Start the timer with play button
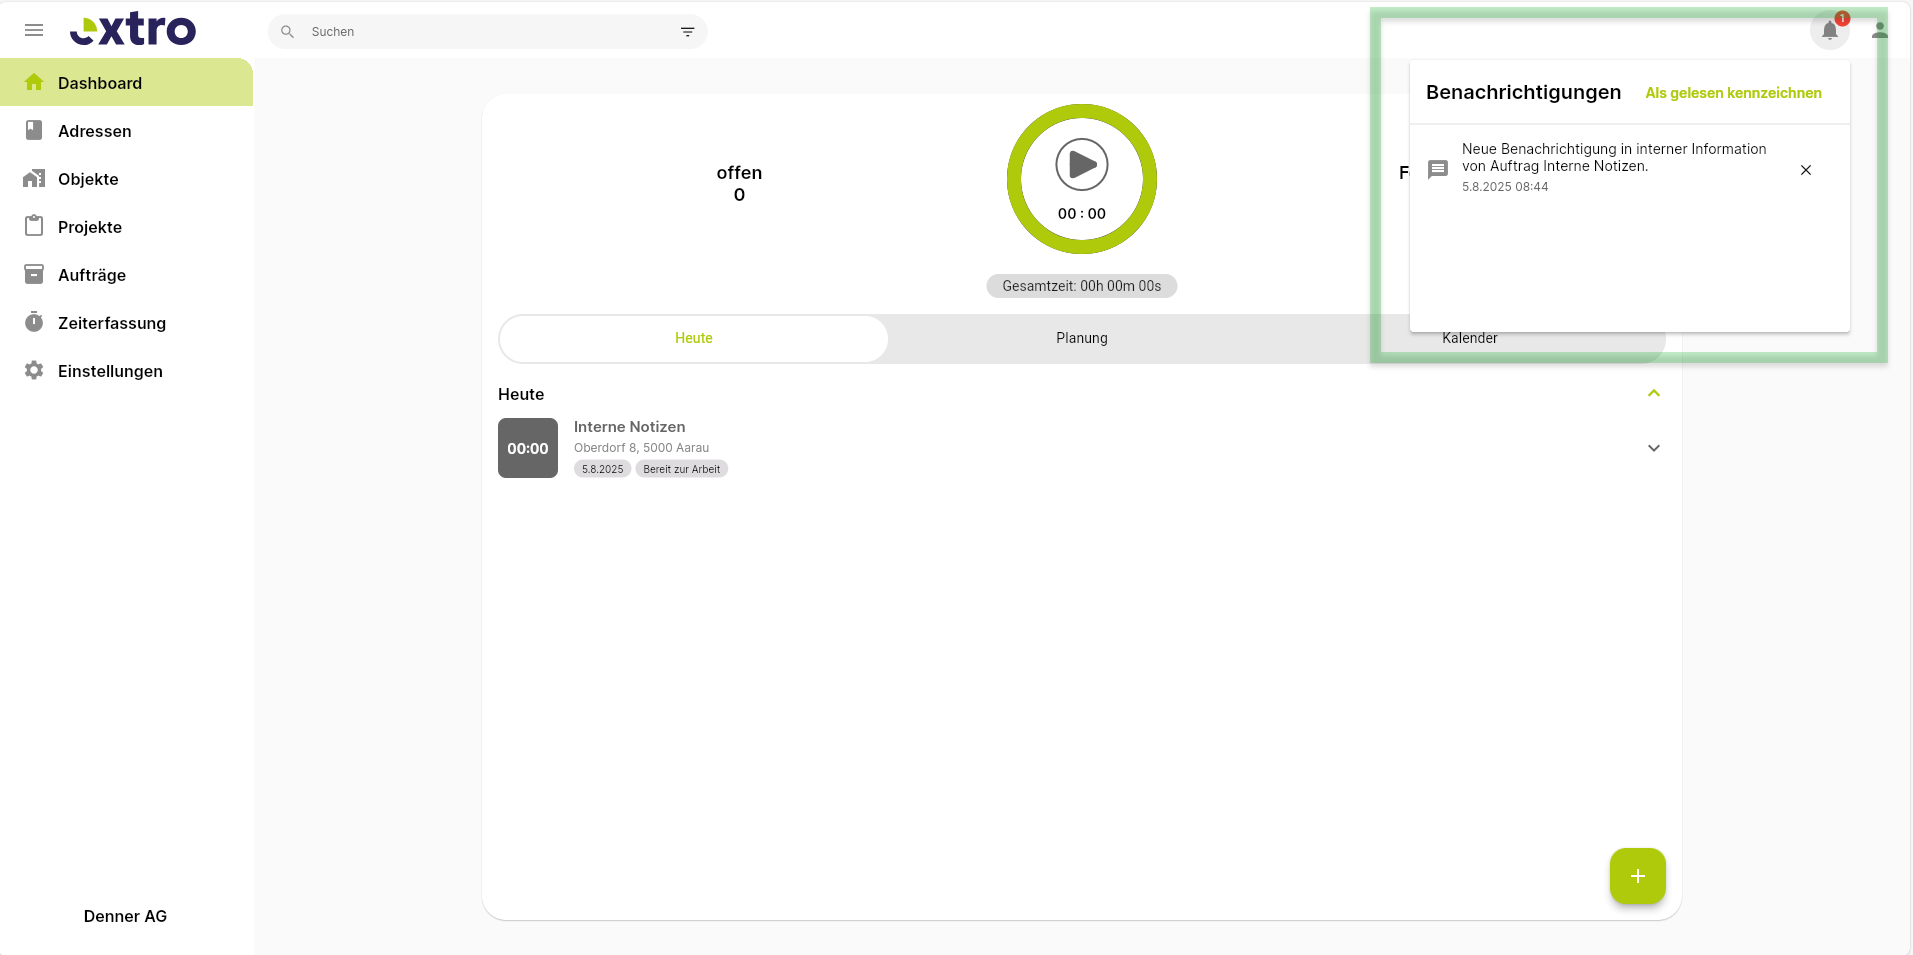This screenshot has width=1913, height=955. click(1082, 164)
